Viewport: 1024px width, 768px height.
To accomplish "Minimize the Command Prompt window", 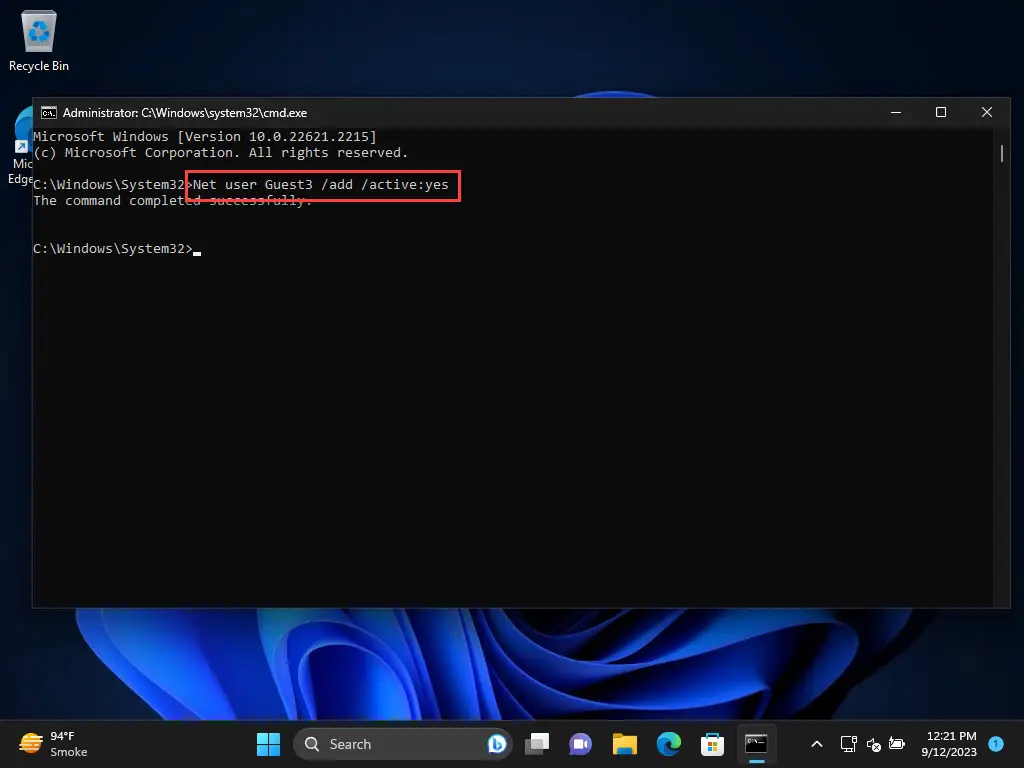I will [x=896, y=112].
